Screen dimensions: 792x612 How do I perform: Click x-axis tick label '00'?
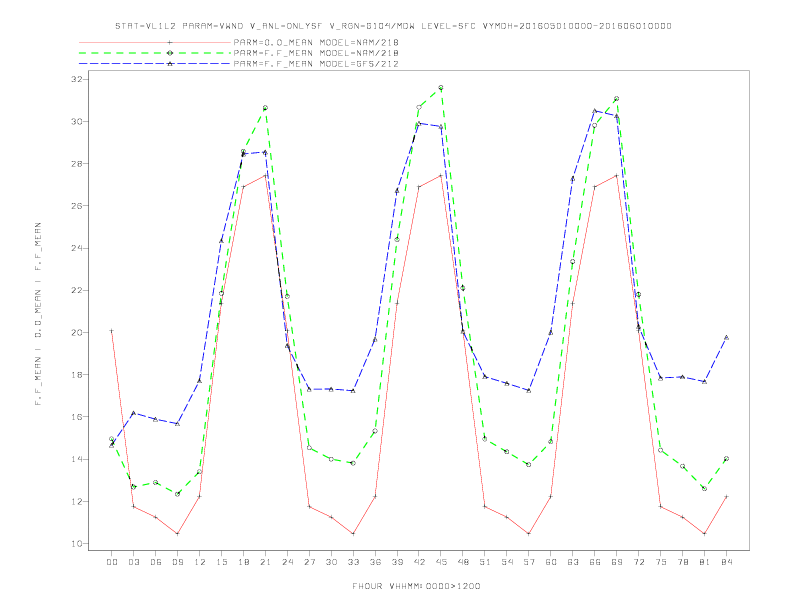[x=112, y=562]
